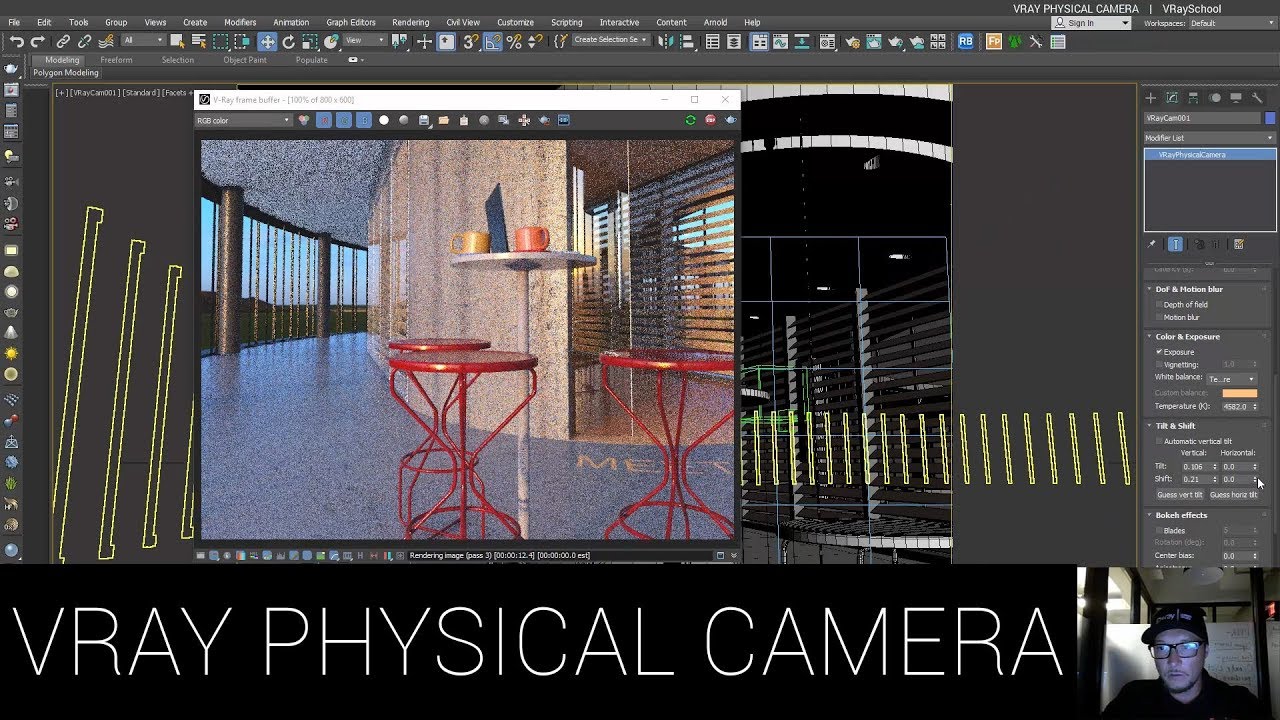The image size is (1280, 720).
Task: Click the Custom balance color swatch
Action: click(1239, 393)
